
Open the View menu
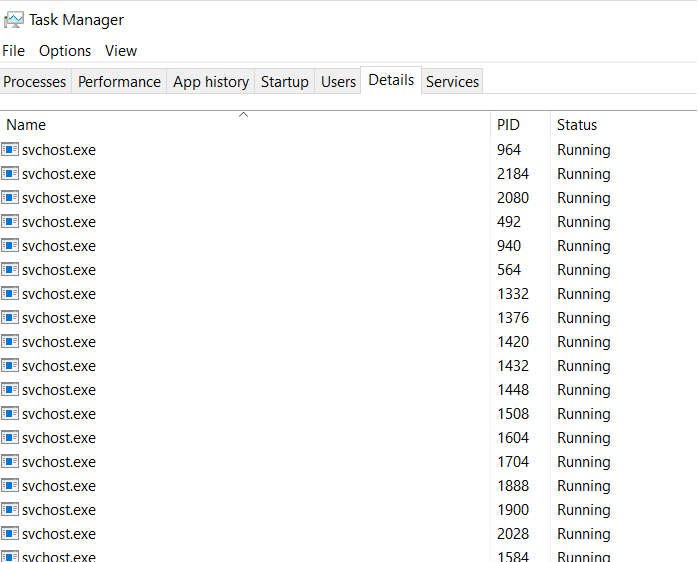(121, 51)
